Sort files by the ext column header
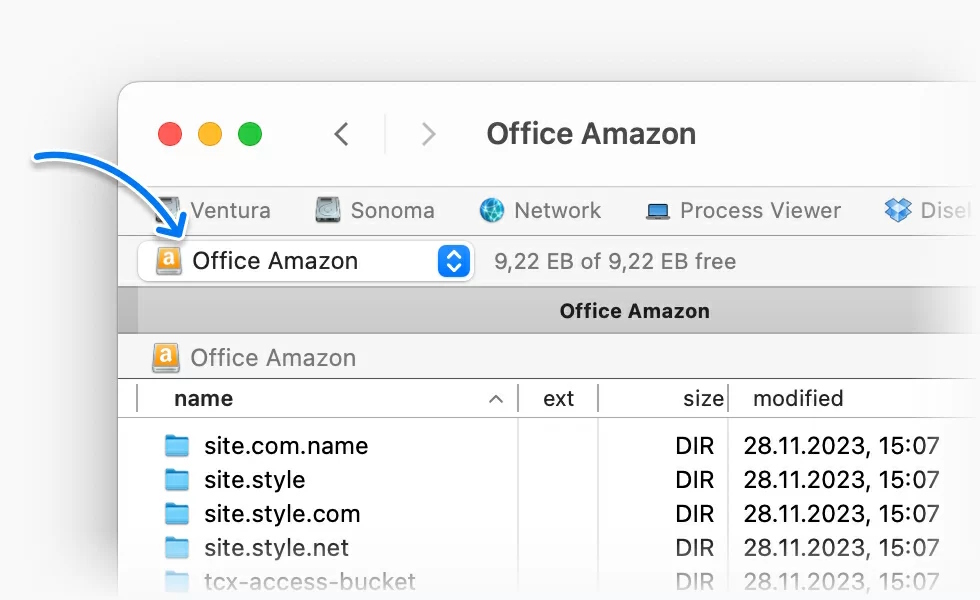This screenshot has height=600, width=980. pos(558,399)
